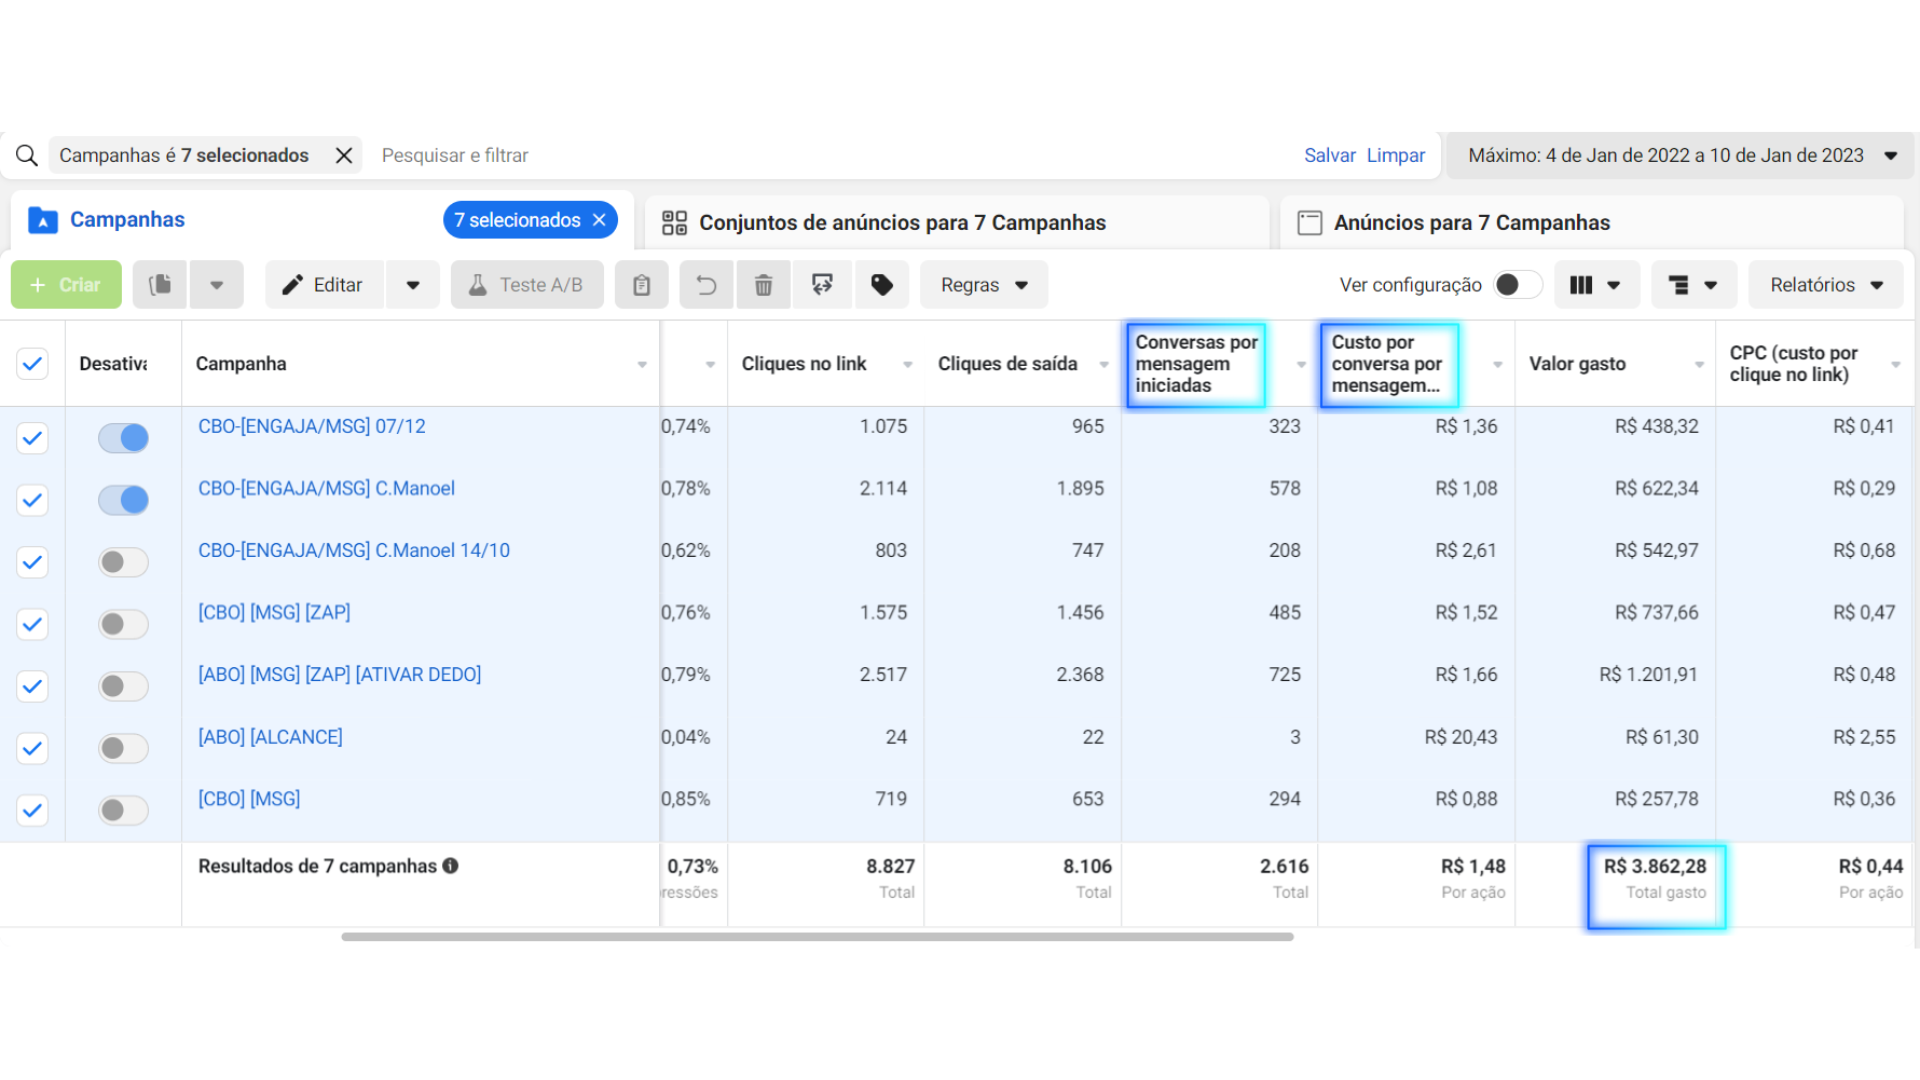Click the clipboard paste icon
The height and width of the screenshot is (1080, 1920).
click(641, 285)
